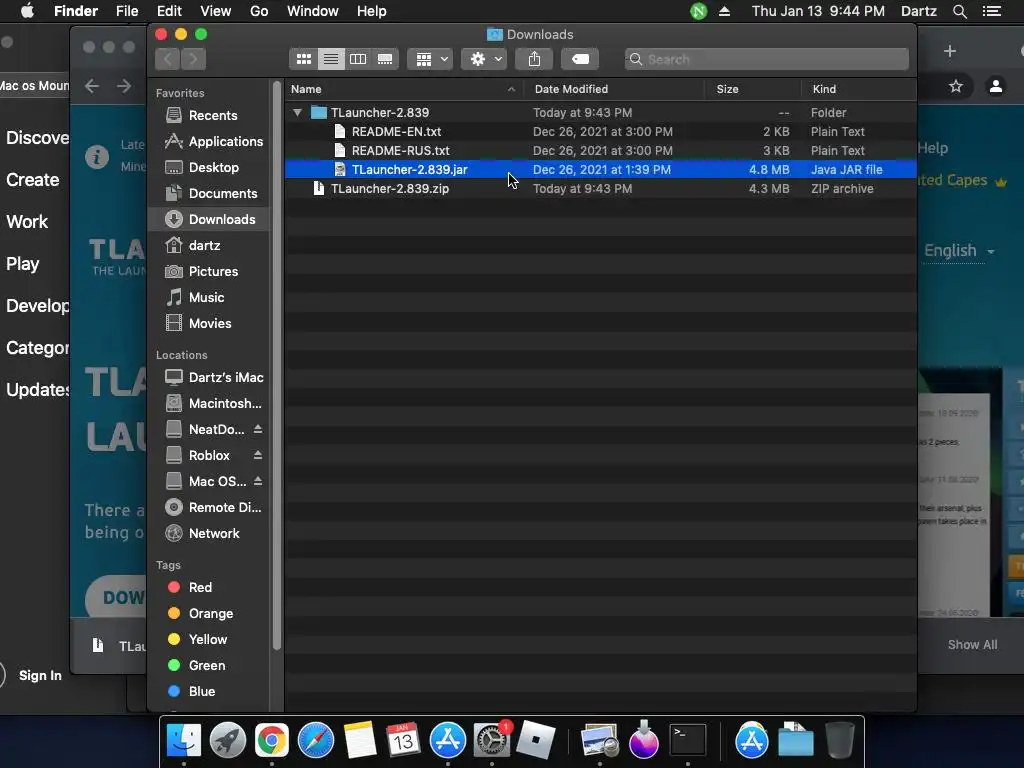The image size is (1024, 768).
Task: Open Pictures in the sidebar
Action: tap(209, 272)
